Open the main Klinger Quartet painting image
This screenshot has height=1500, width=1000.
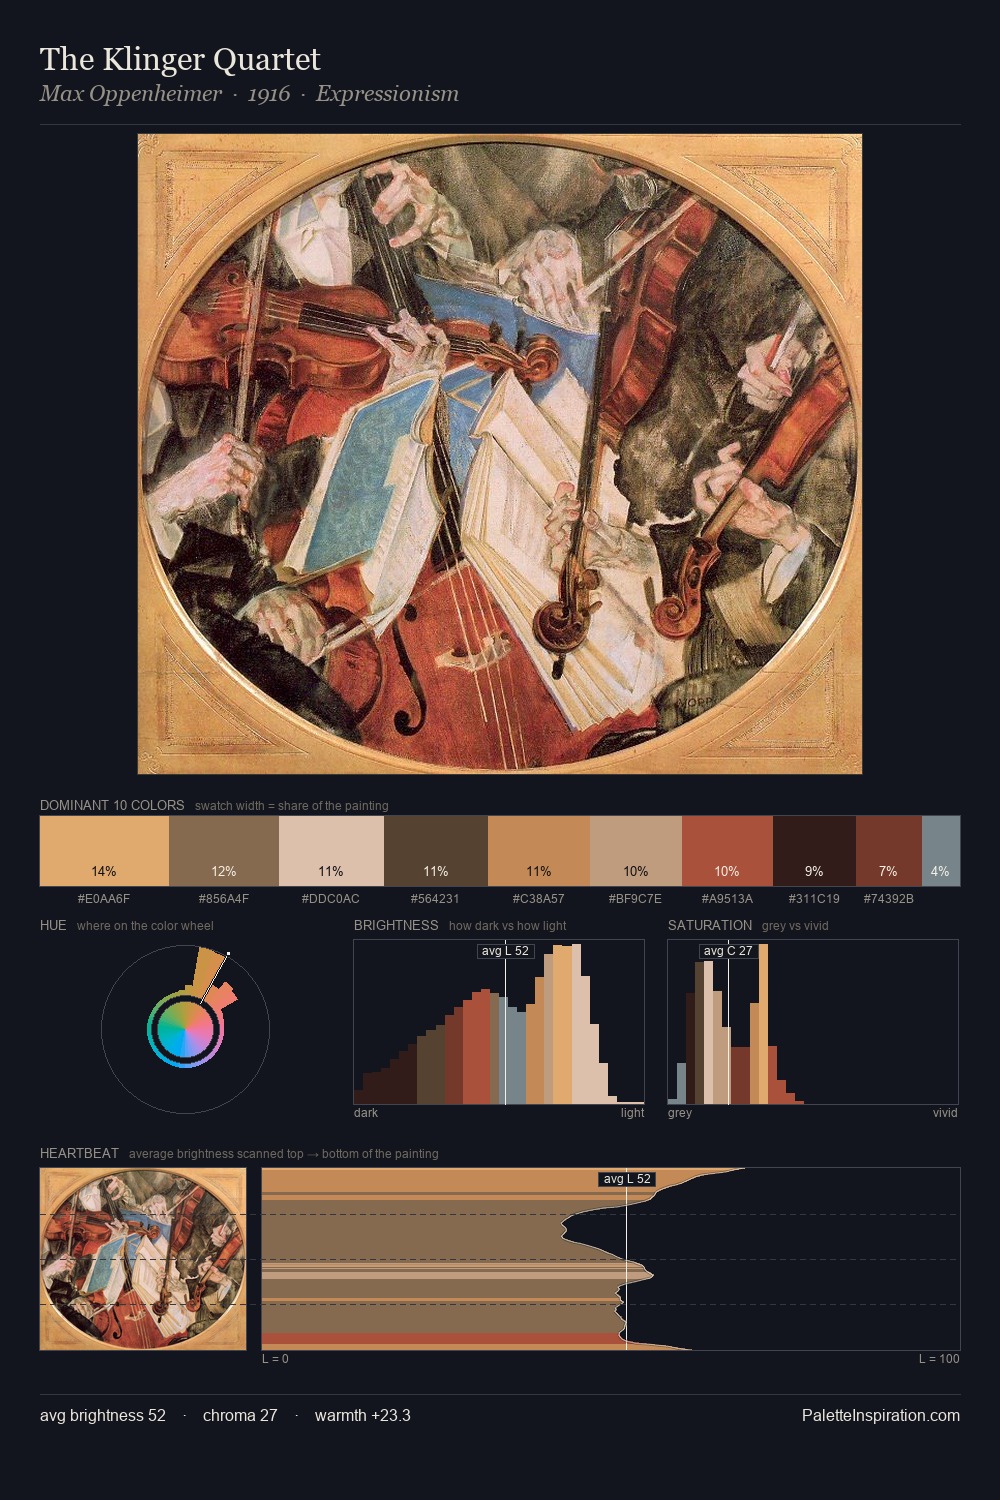click(500, 454)
